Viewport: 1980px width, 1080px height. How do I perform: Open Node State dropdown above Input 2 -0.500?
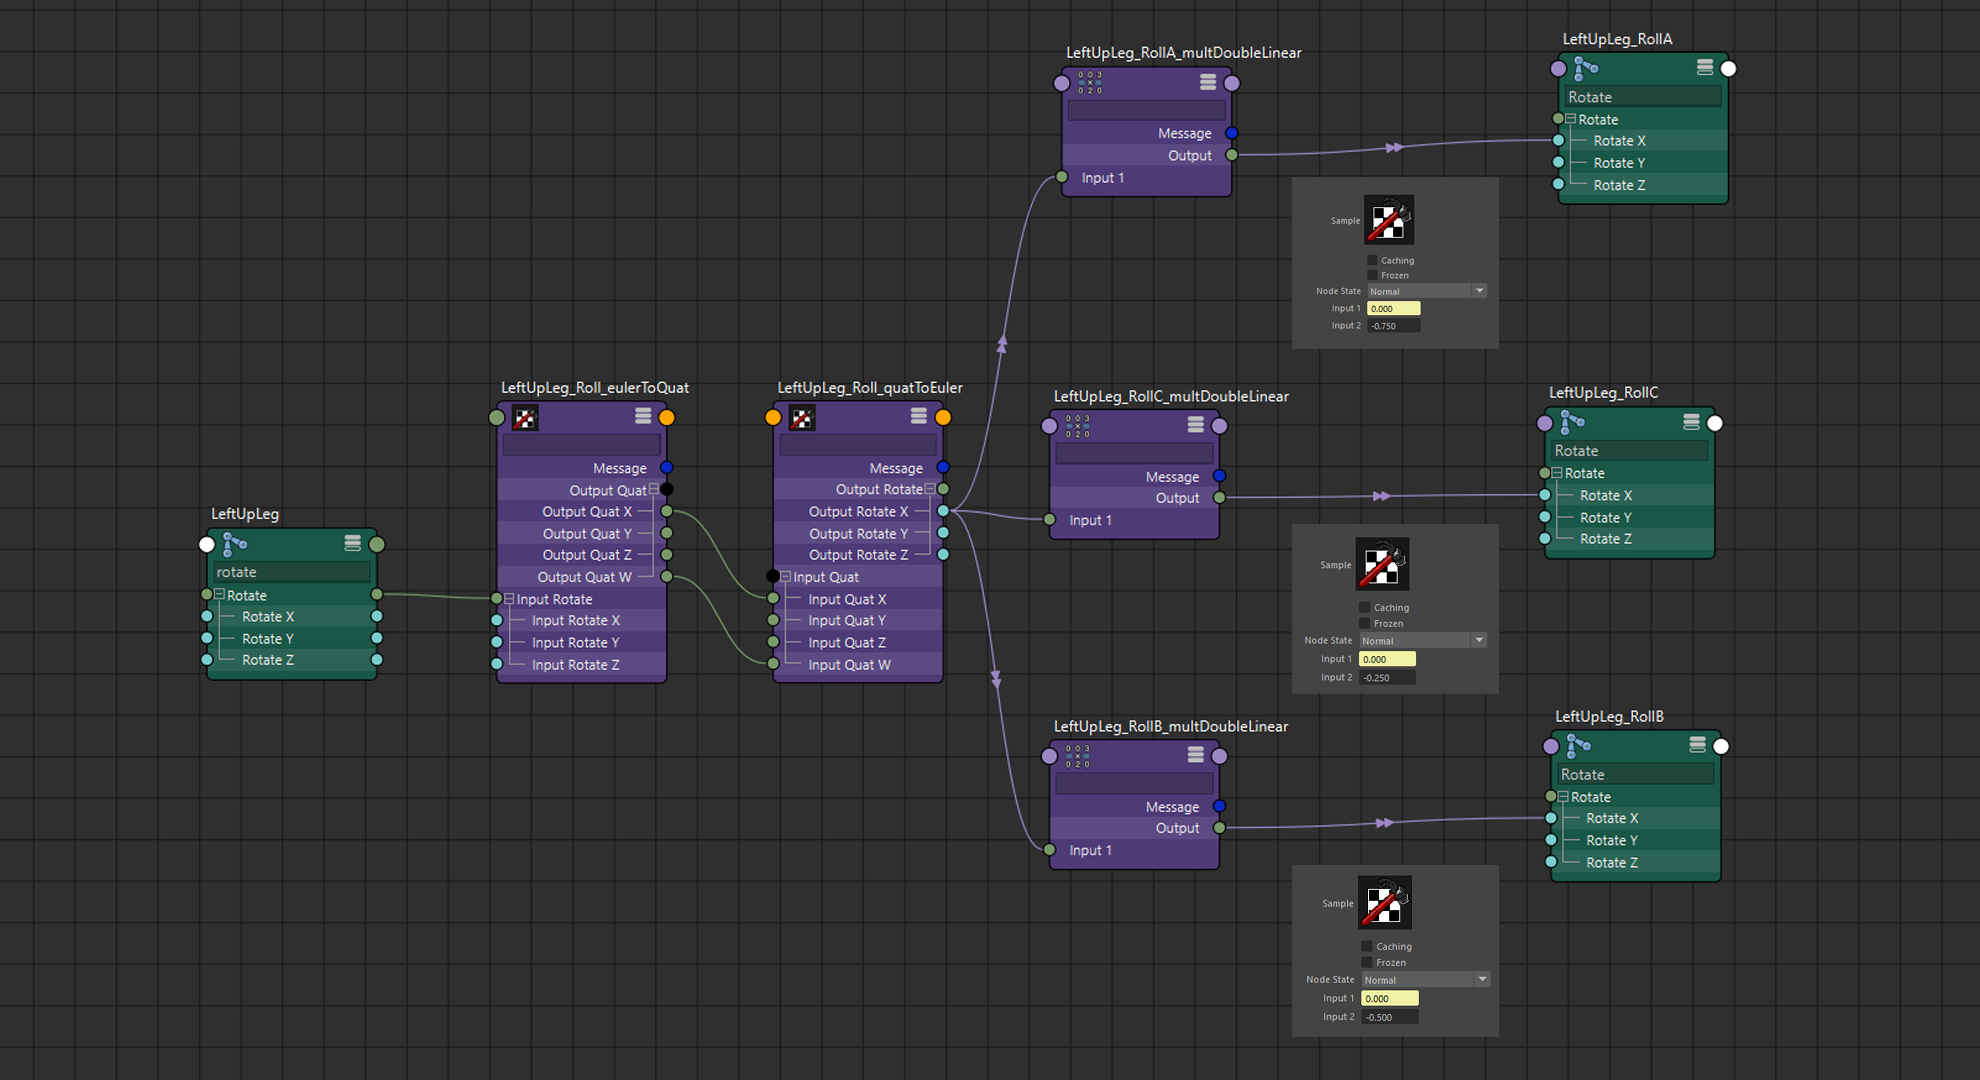[x=1425, y=980]
